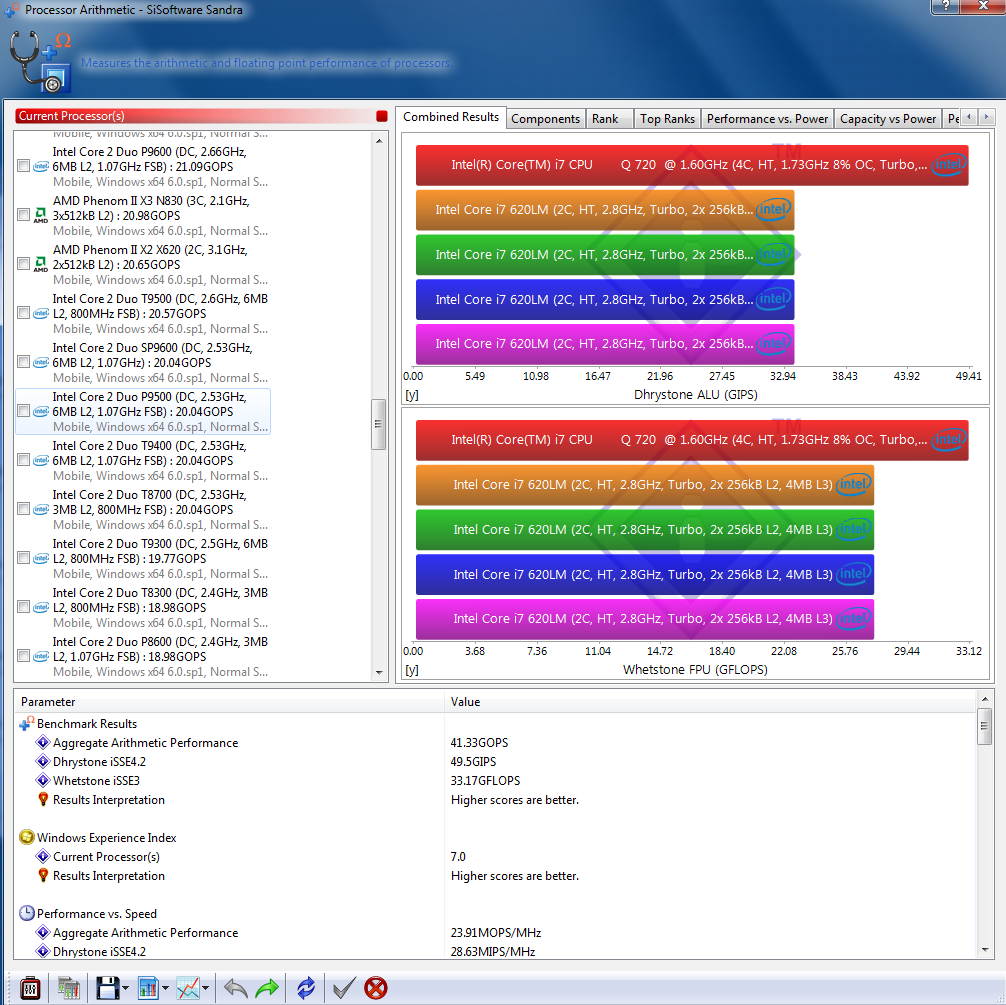Check the Core 2 Duo SP9600 checkbox
This screenshot has height=1005, width=1006.
[23, 362]
